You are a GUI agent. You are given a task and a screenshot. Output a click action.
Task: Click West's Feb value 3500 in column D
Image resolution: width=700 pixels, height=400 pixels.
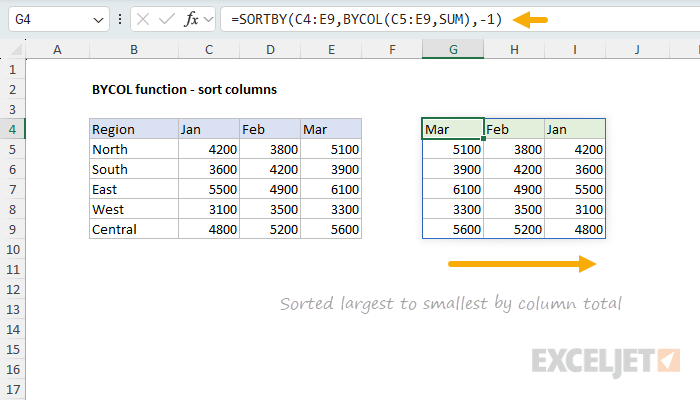(270, 209)
